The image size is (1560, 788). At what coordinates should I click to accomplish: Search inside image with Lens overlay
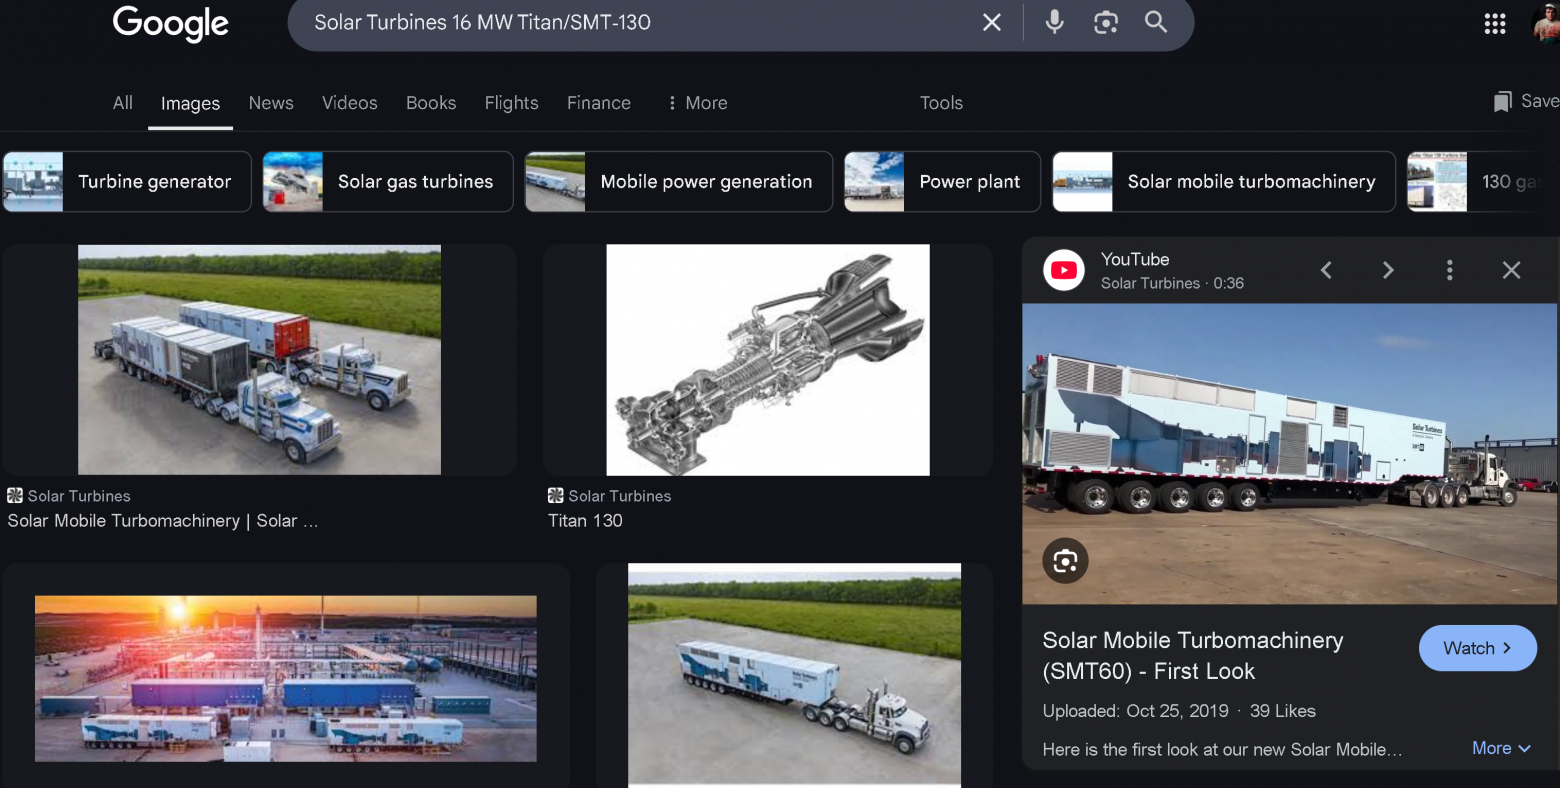[x=1065, y=561]
